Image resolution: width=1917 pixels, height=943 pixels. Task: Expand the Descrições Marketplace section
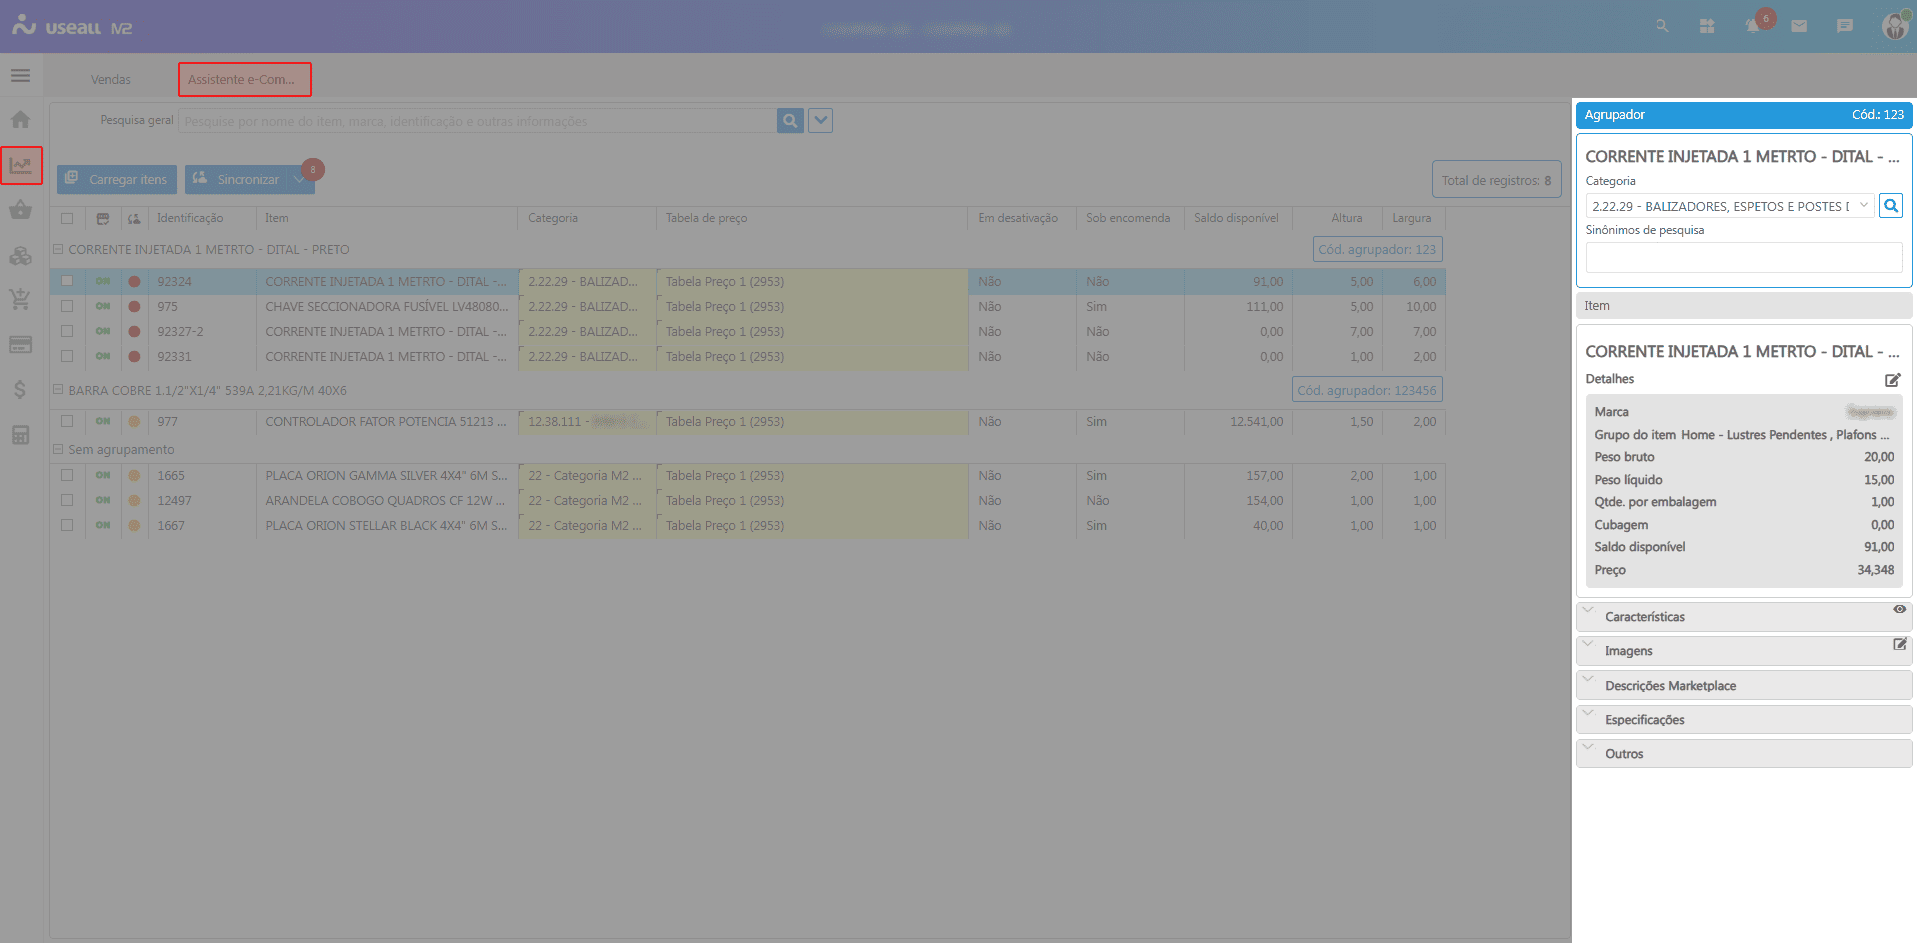click(x=1670, y=686)
